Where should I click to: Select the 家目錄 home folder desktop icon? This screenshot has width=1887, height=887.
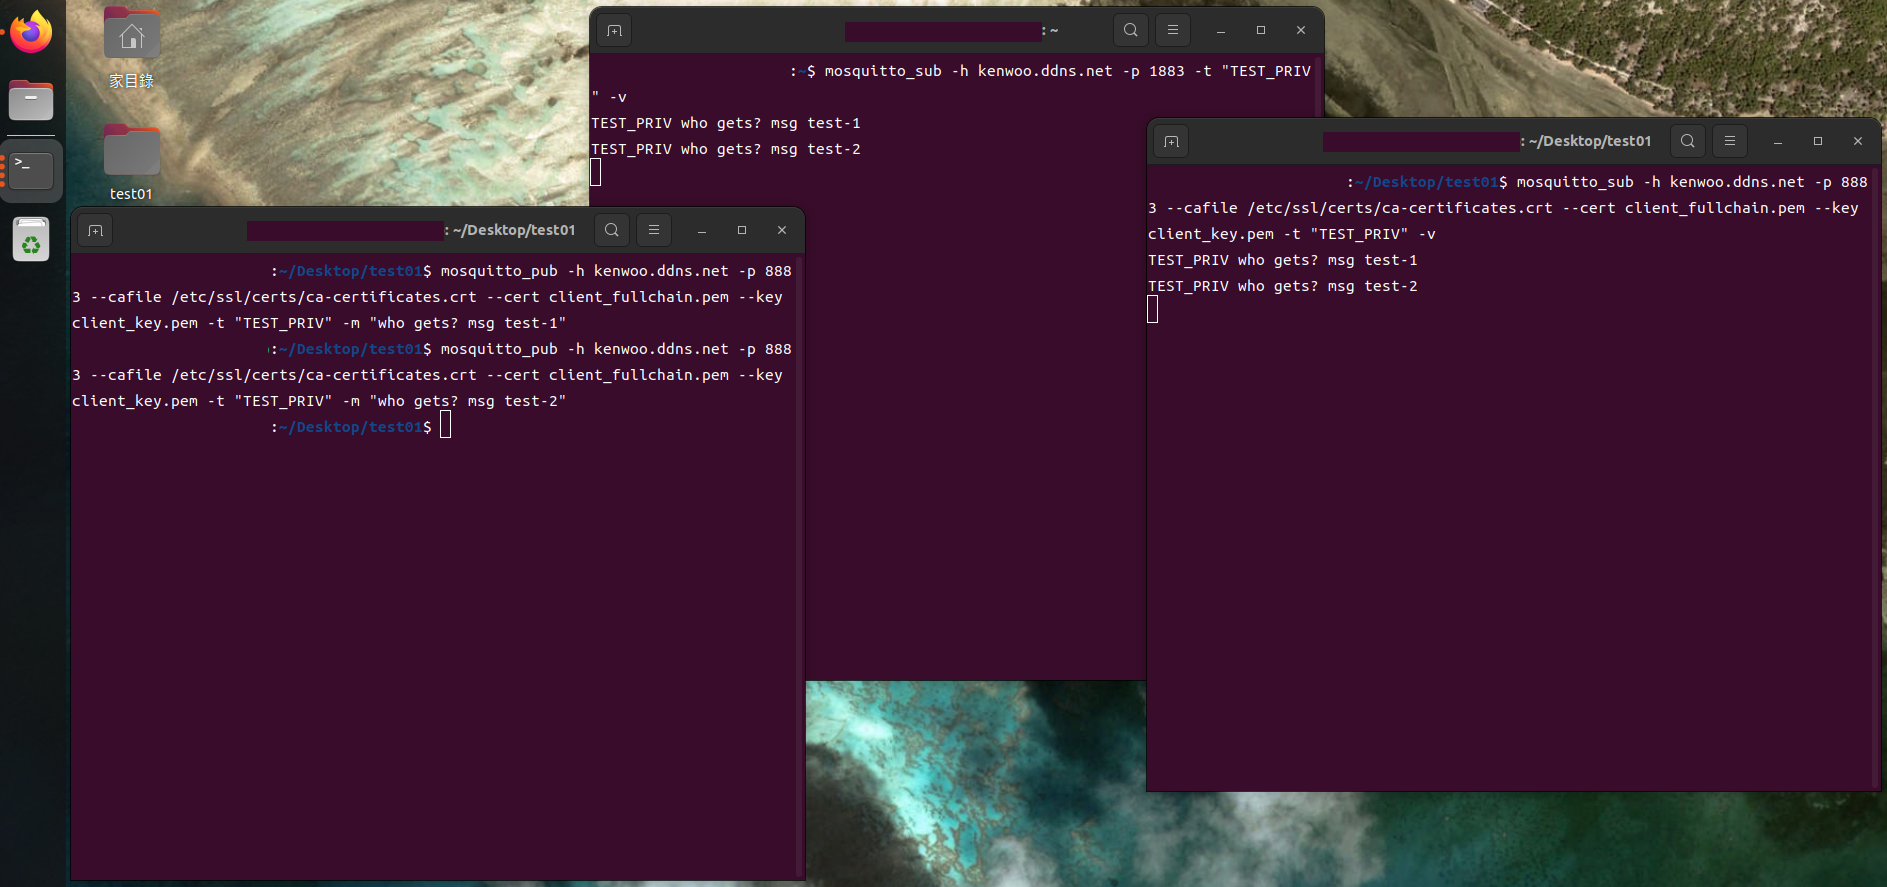point(131,48)
